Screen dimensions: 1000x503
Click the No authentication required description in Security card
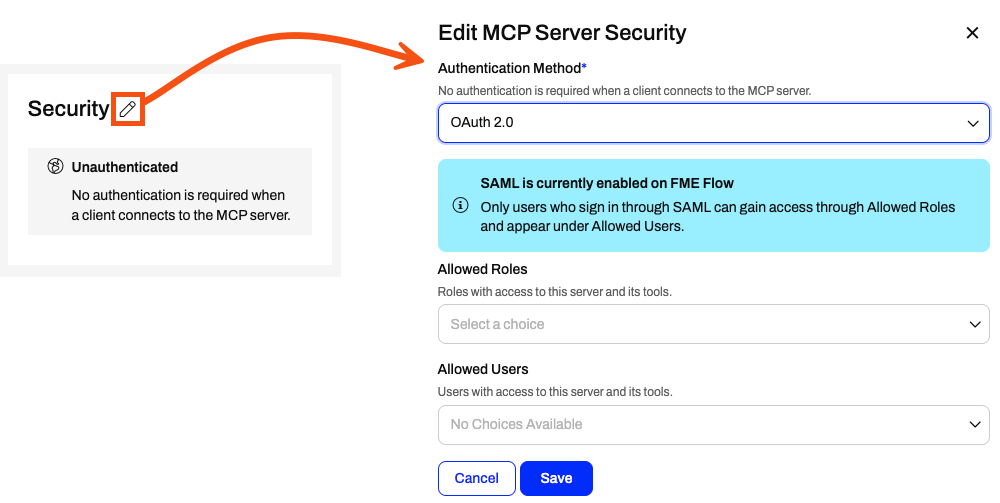[x=180, y=205]
